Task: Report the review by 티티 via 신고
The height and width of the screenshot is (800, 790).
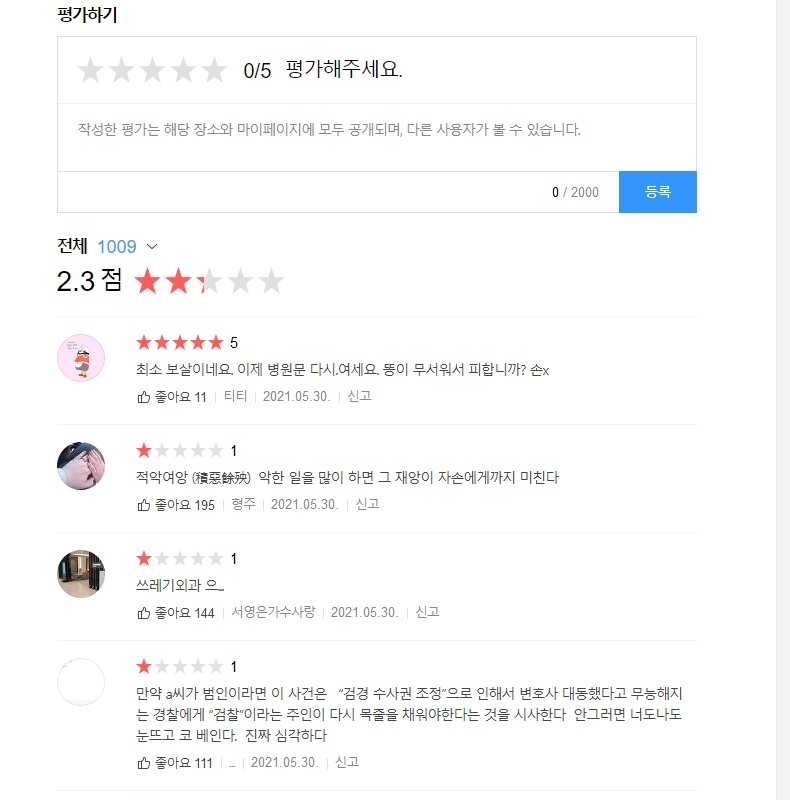Action: click(359, 397)
